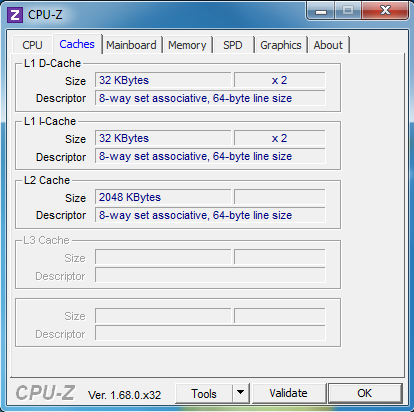Click the L1 D-Cache size field 32 KBytes

163,80
